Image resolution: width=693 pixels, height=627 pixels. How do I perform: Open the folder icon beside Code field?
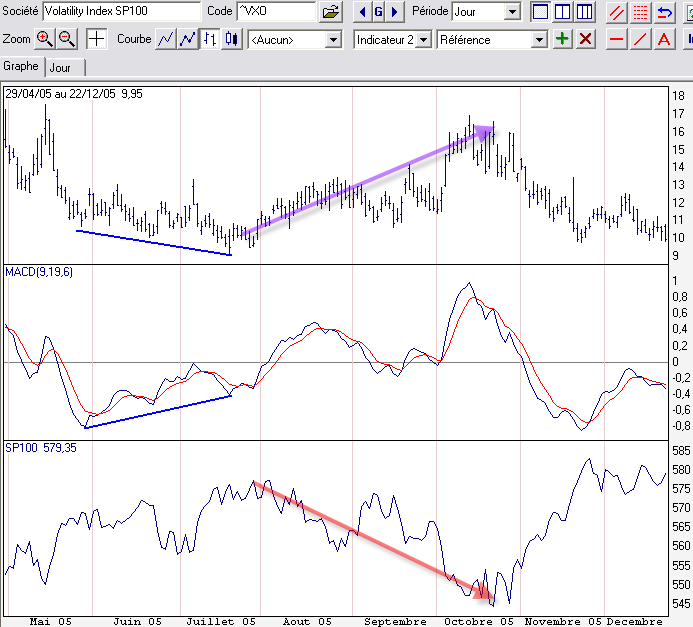(331, 12)
